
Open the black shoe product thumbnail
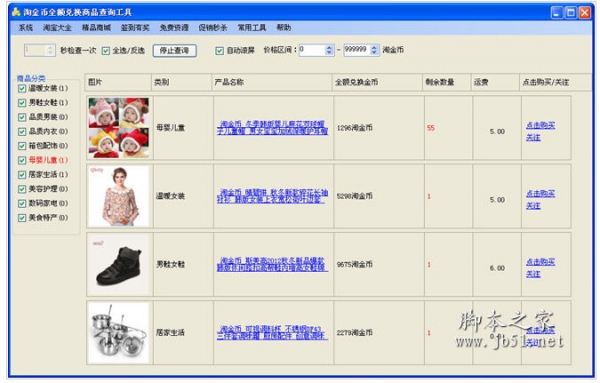click(x=119, y=264)
